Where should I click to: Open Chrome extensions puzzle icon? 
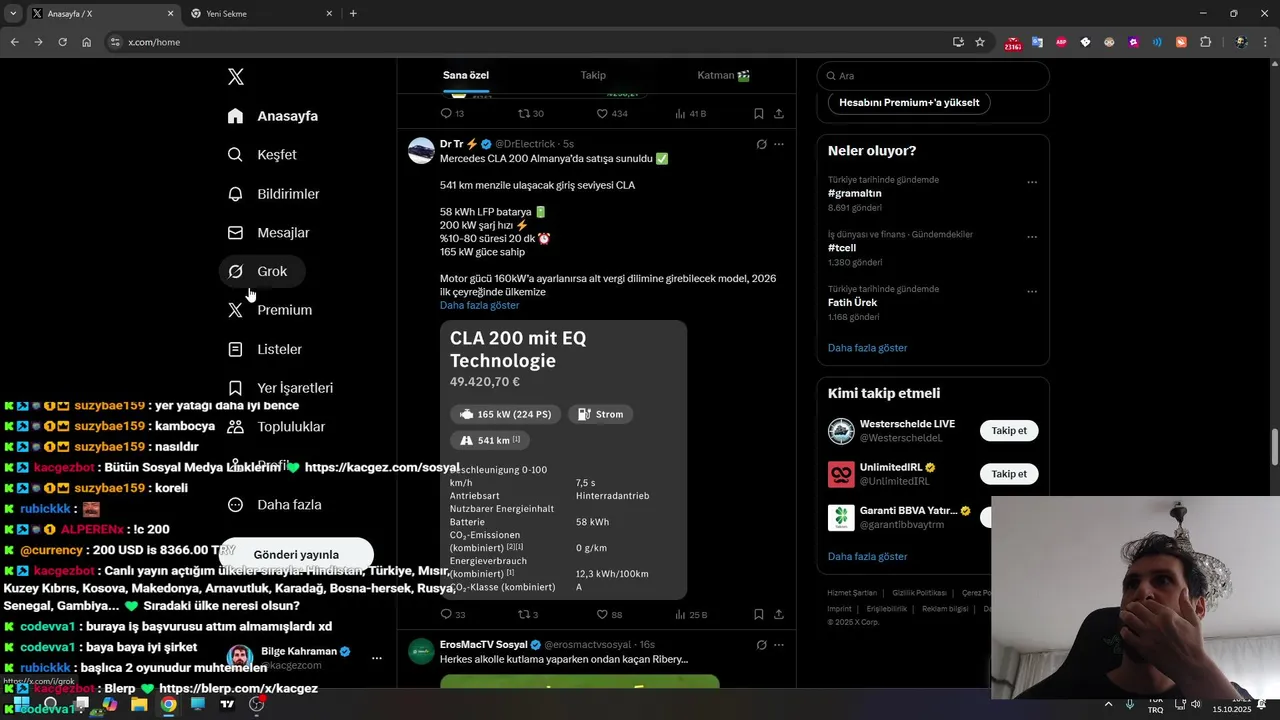1205,42
